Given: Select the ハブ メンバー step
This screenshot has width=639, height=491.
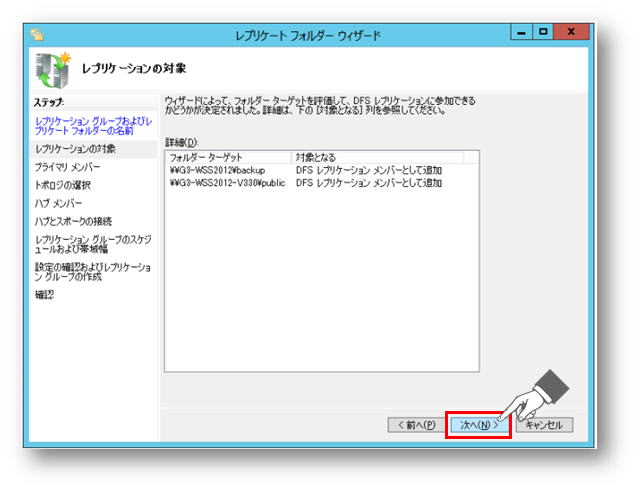Looking at the screenshot, I should coord(58,203).
